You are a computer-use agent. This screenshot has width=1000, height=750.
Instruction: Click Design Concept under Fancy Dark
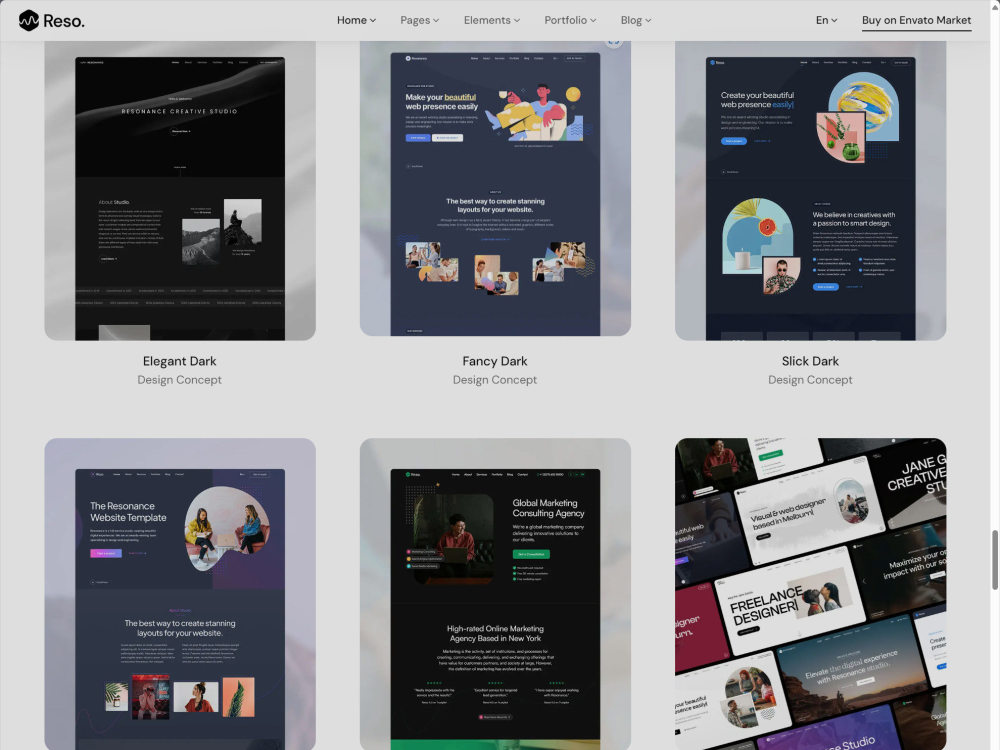(495, 379)
